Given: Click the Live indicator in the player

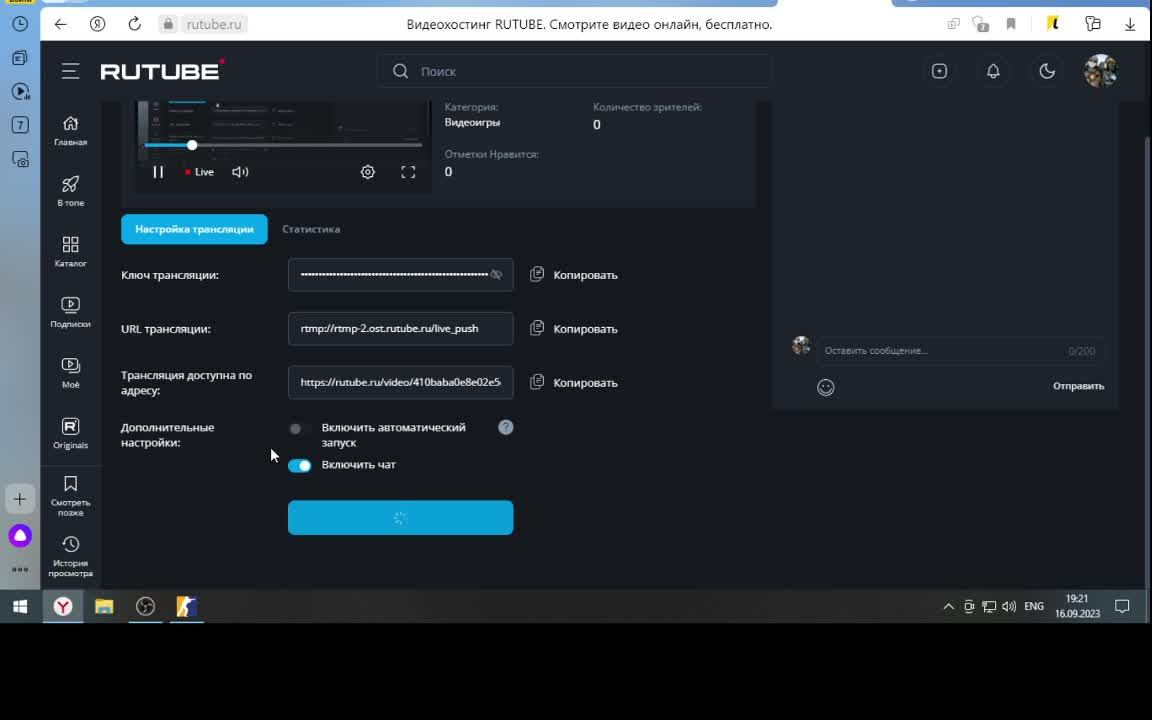Looking at the screenshot, I should [199, 172].
